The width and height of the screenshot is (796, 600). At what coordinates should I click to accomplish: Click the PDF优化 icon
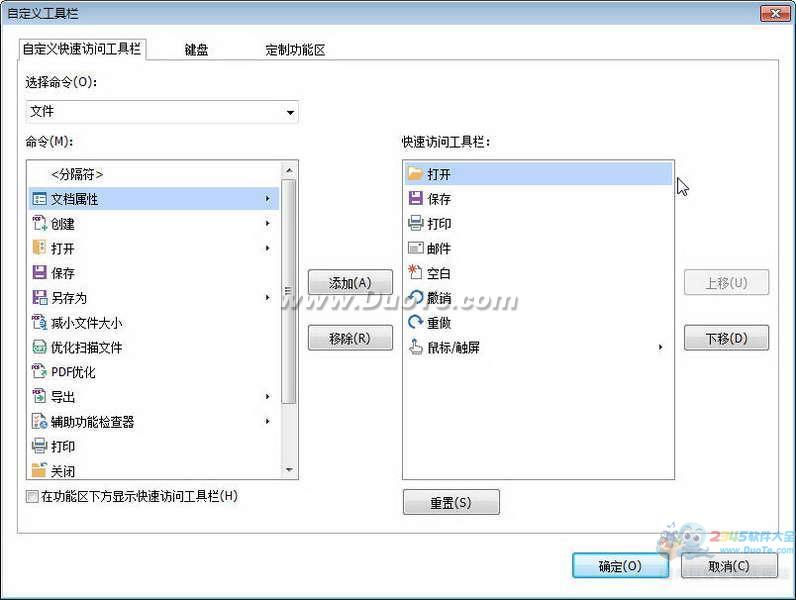[x=39, y=372]
